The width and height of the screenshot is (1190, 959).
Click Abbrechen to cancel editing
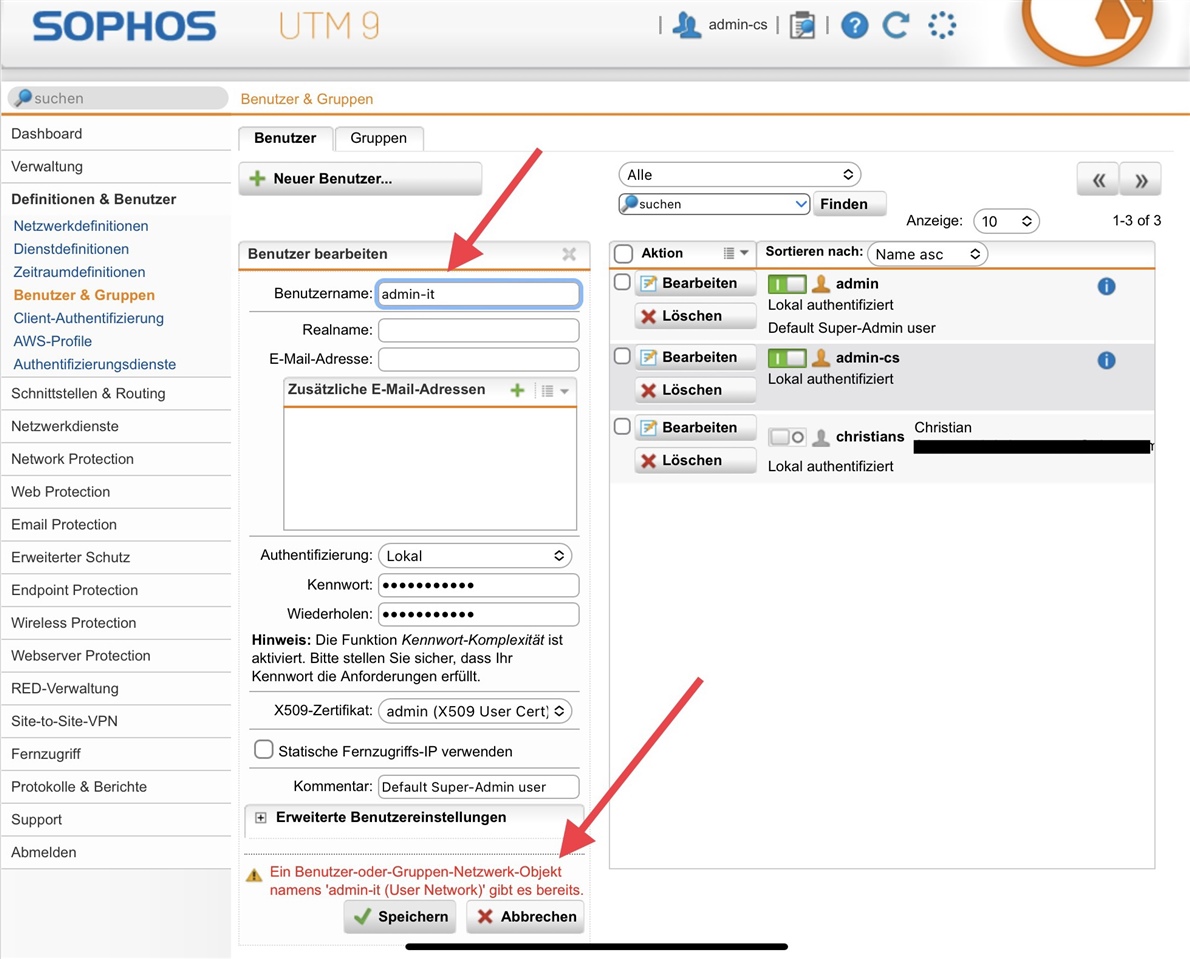(525, 917)
